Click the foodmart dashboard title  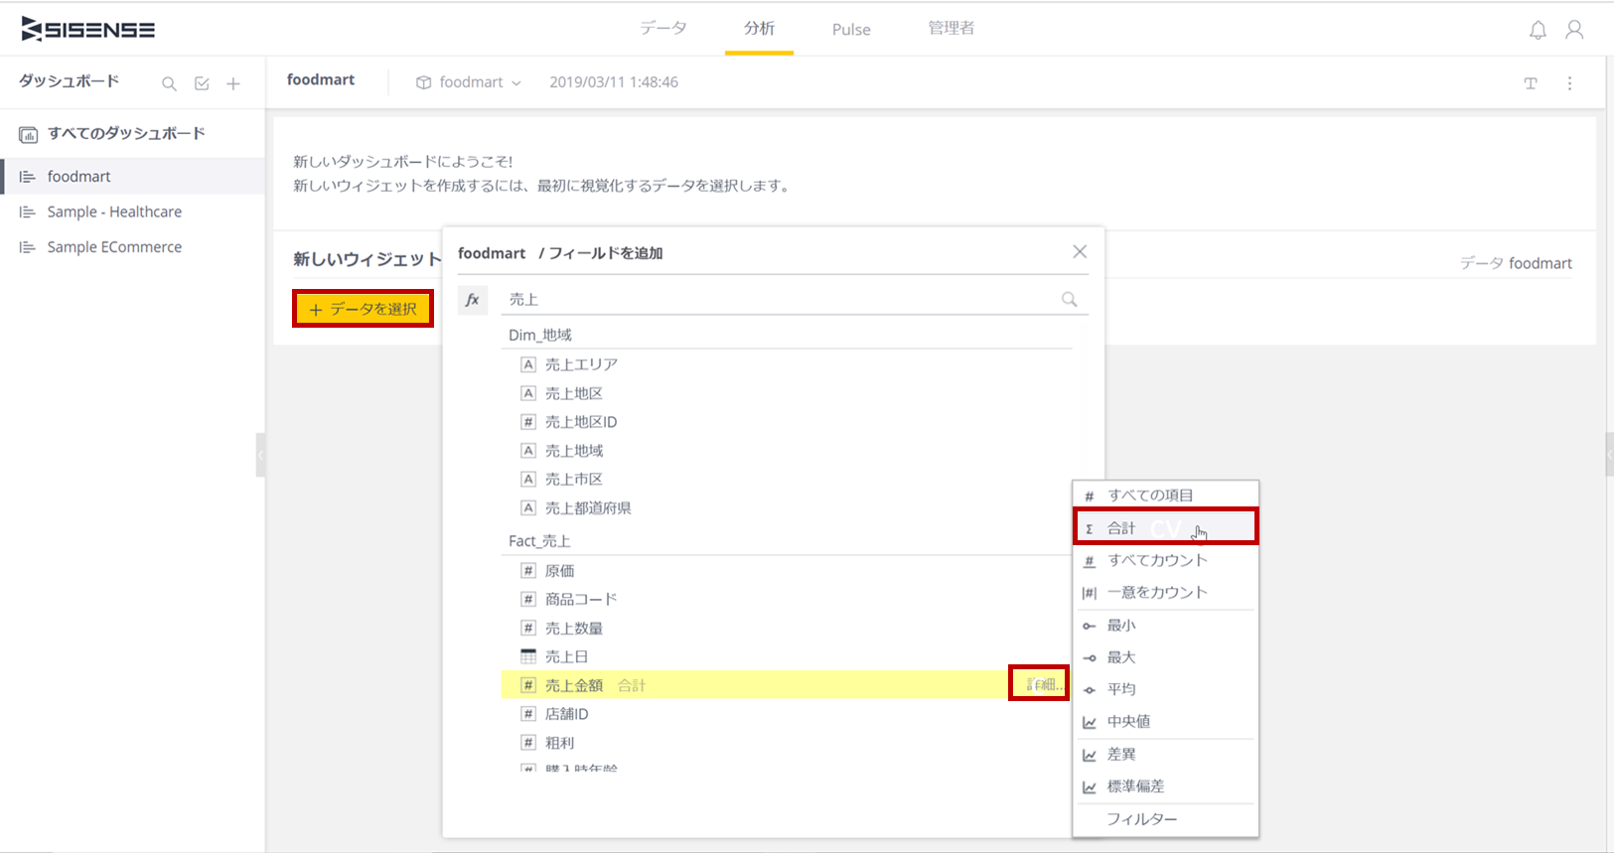coord(321,80)
